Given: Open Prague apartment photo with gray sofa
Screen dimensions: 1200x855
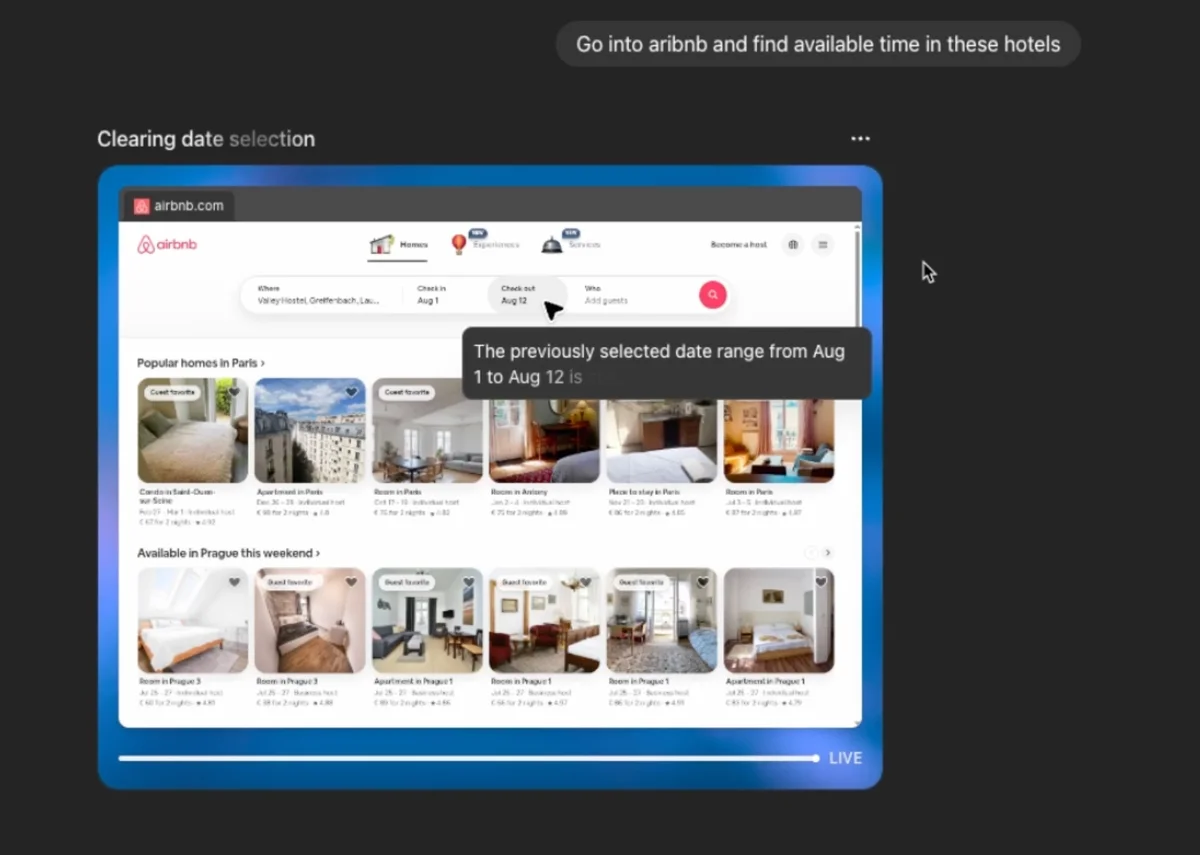Looking at the screenshot, I should point(427,621).
